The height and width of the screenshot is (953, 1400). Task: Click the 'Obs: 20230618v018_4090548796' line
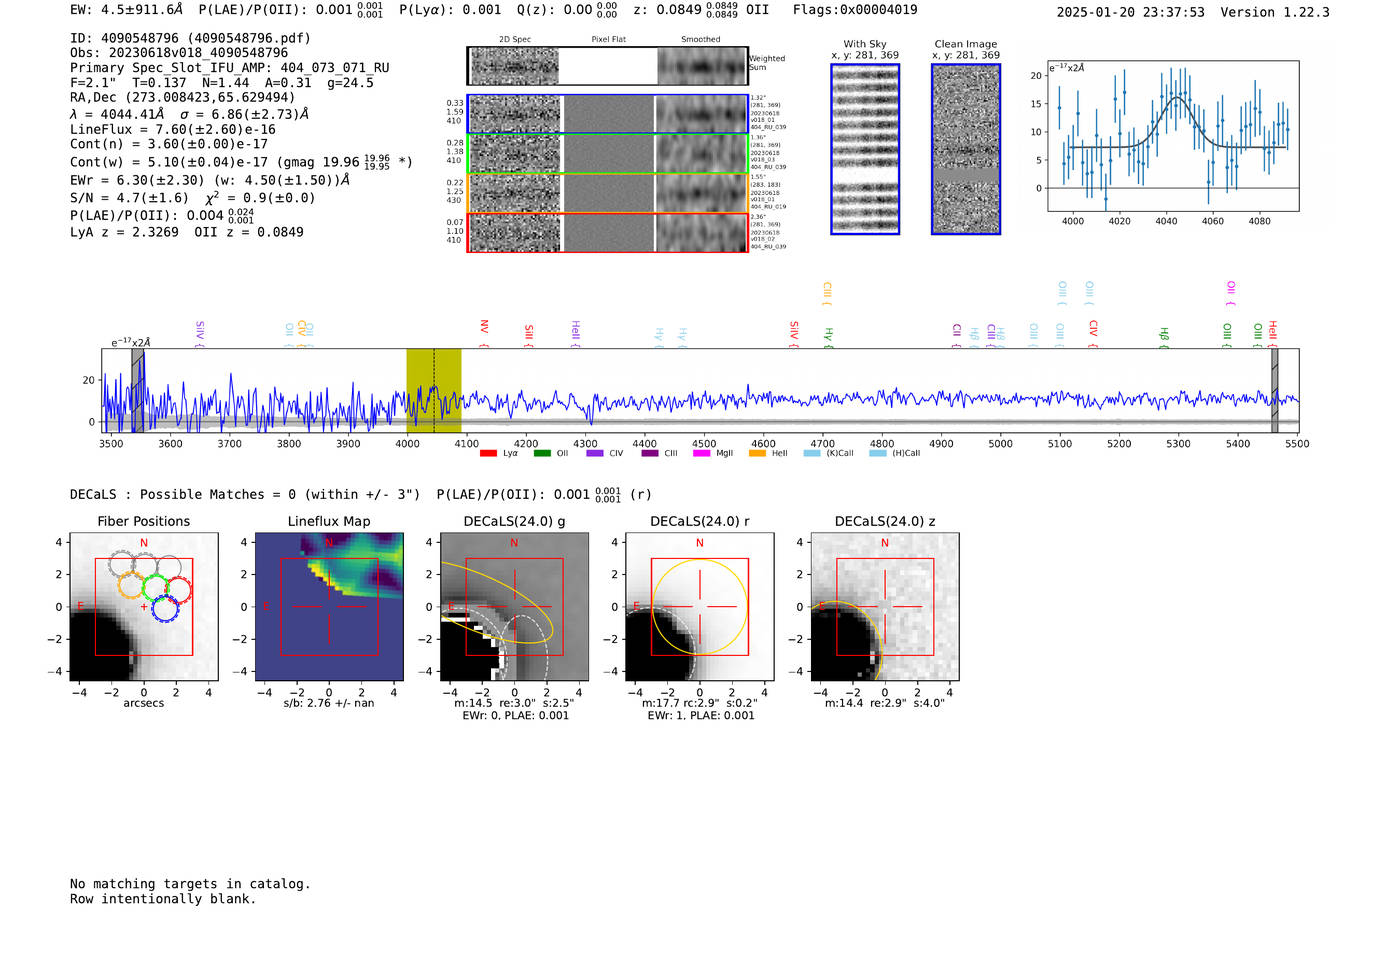[179, 53]
